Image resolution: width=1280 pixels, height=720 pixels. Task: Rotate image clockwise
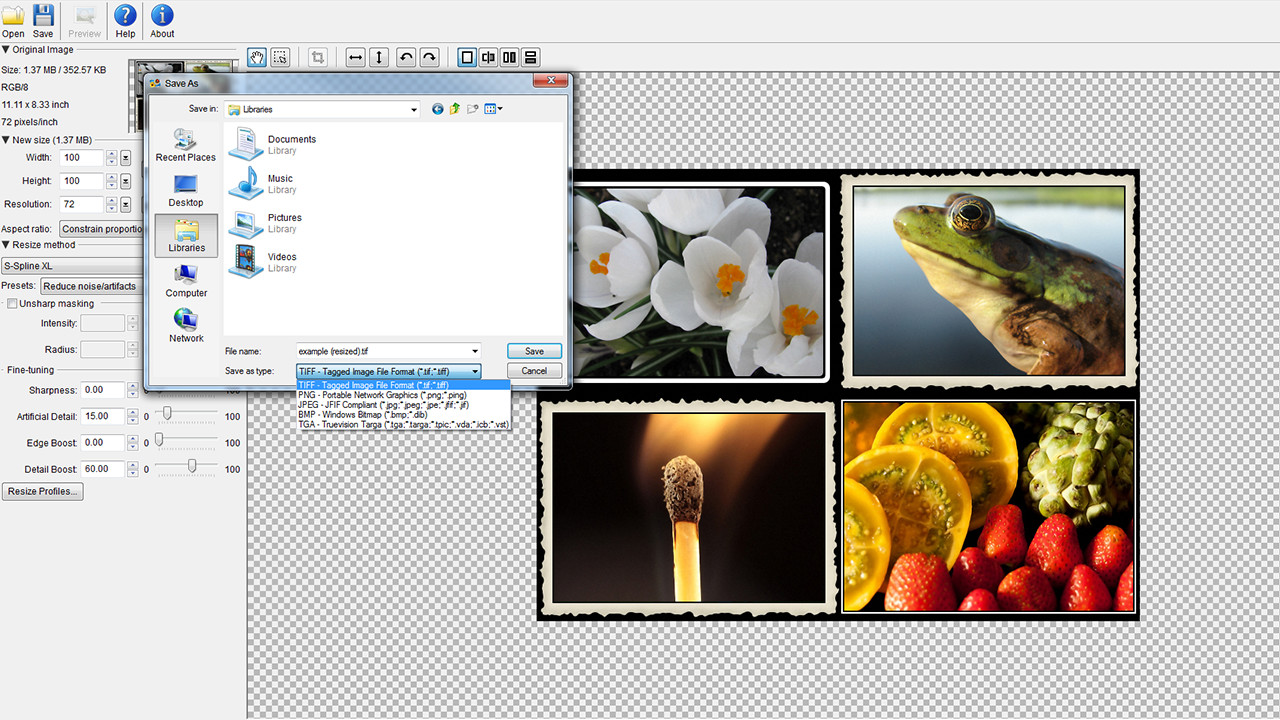coord(429,58)
